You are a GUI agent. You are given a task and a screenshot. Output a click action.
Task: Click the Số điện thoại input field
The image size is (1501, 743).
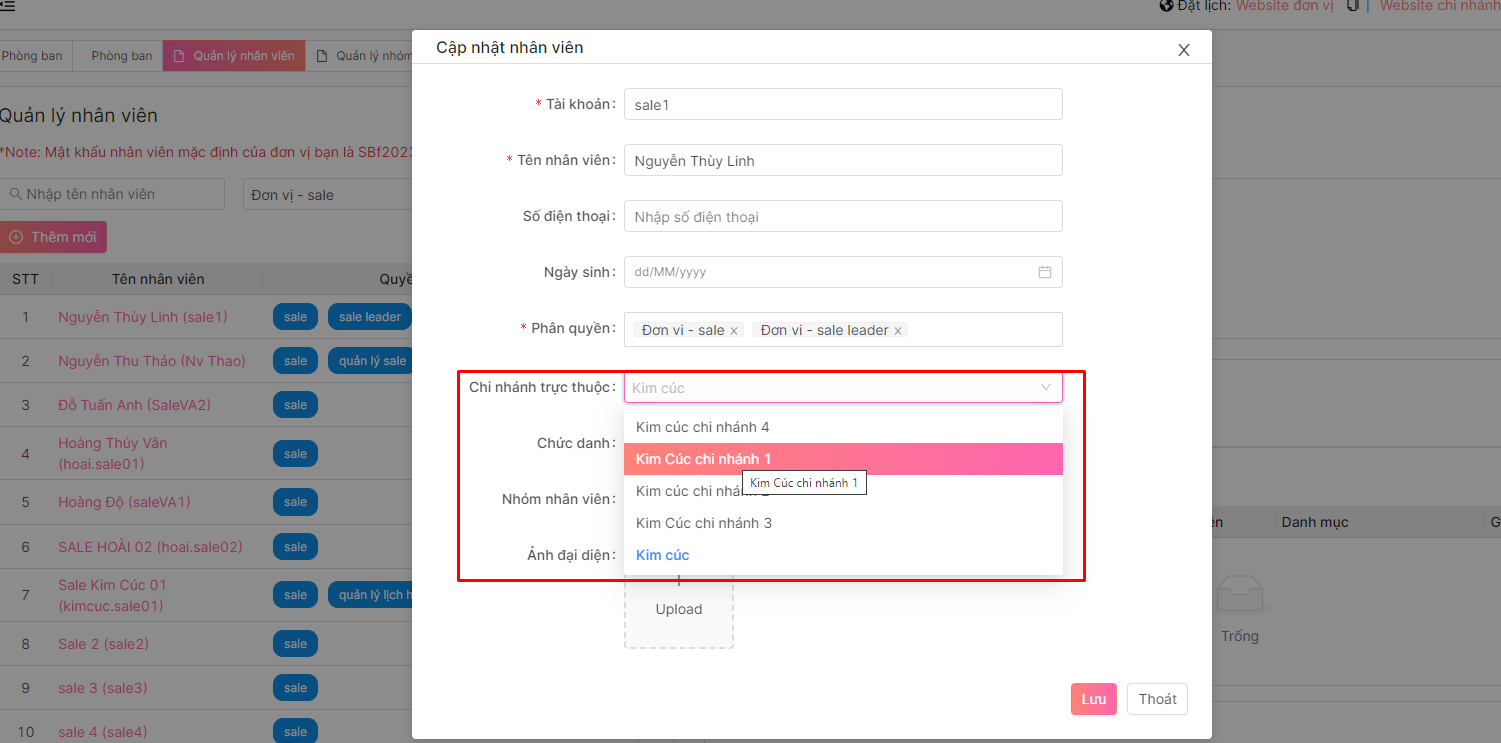(842, 217)
